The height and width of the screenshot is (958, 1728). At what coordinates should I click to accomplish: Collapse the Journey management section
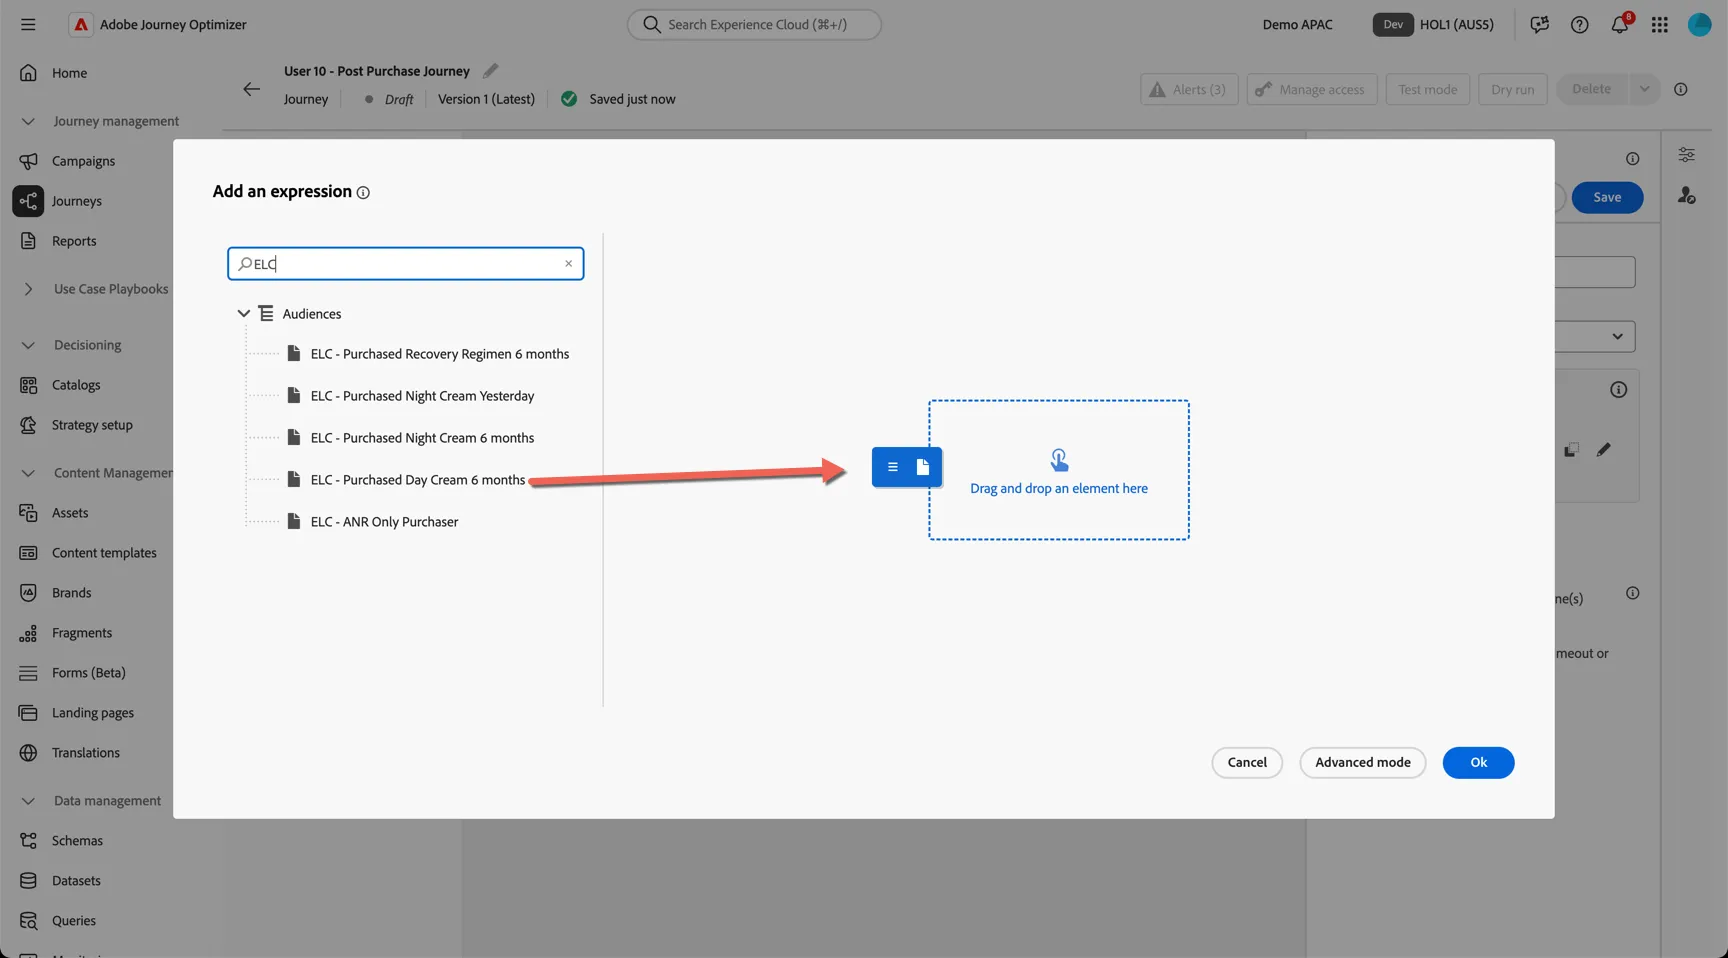tap(28, 121)
